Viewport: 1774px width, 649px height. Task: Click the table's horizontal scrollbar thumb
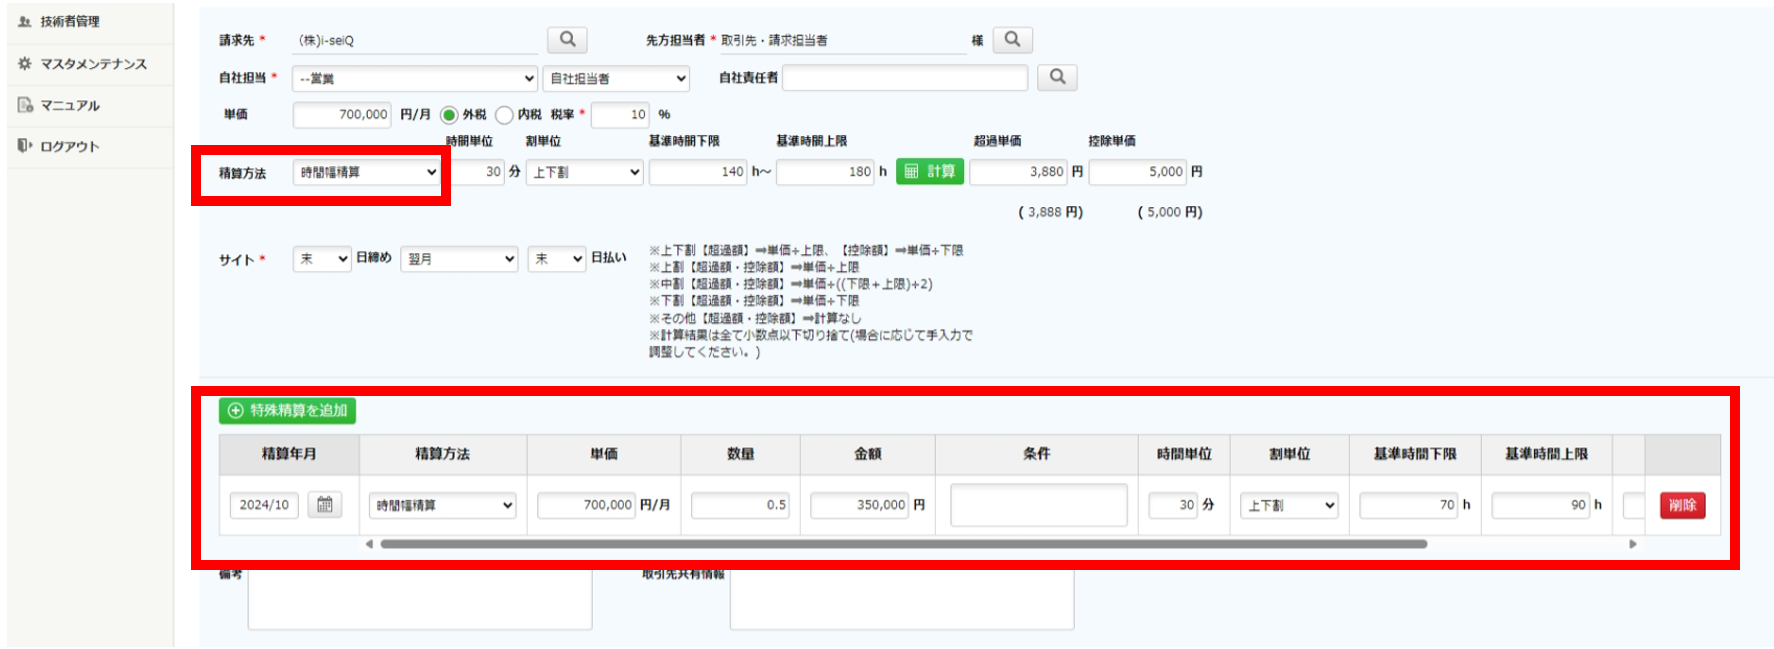(900, 544)
